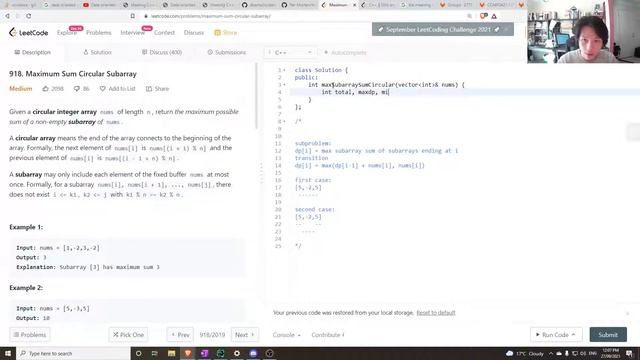Click the bookmark icon in address bar
The image size is (640, 360).
tap(133, 16)
